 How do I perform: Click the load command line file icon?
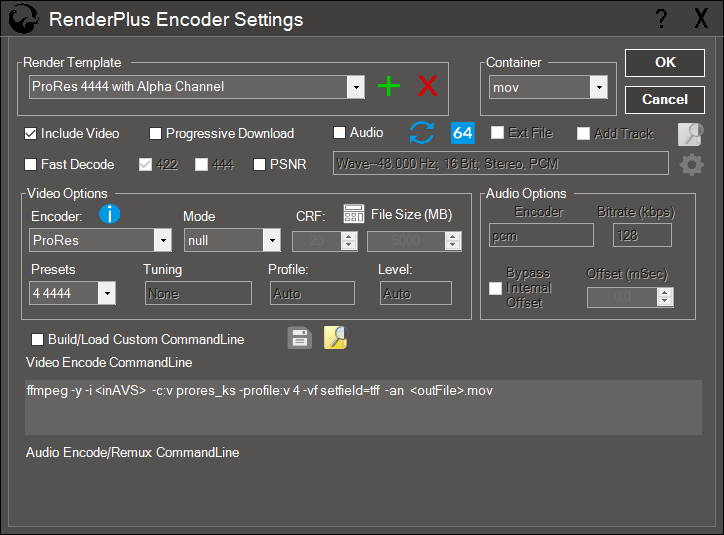(335, 338)
